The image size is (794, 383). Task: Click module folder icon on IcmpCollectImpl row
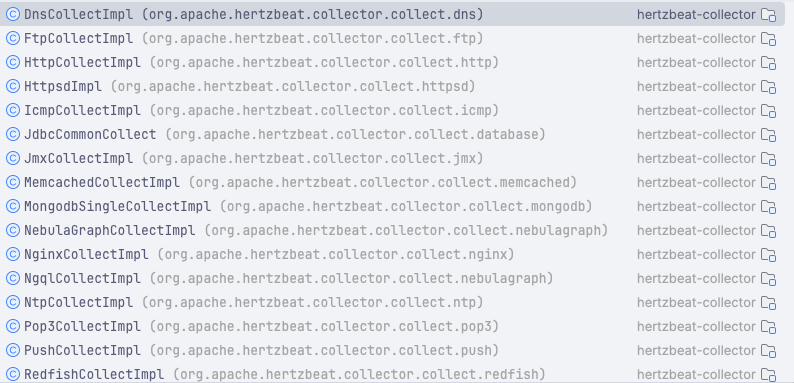pyautogui.click(x=769, y=110)
